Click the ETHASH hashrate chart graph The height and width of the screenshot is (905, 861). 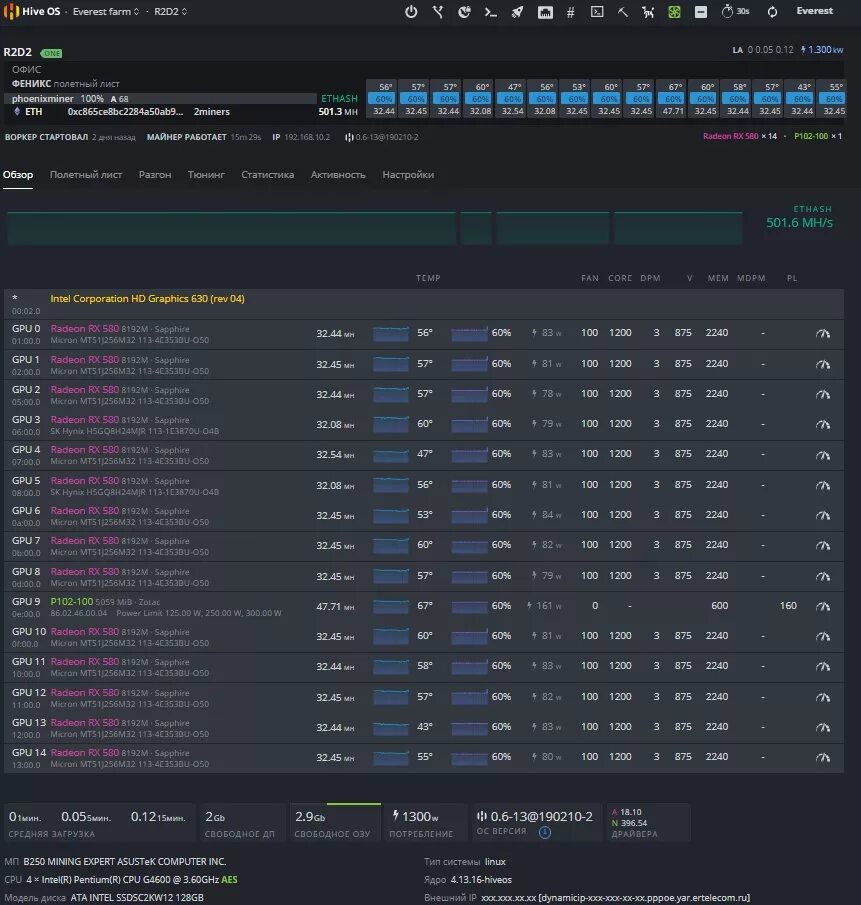[375, 229]
